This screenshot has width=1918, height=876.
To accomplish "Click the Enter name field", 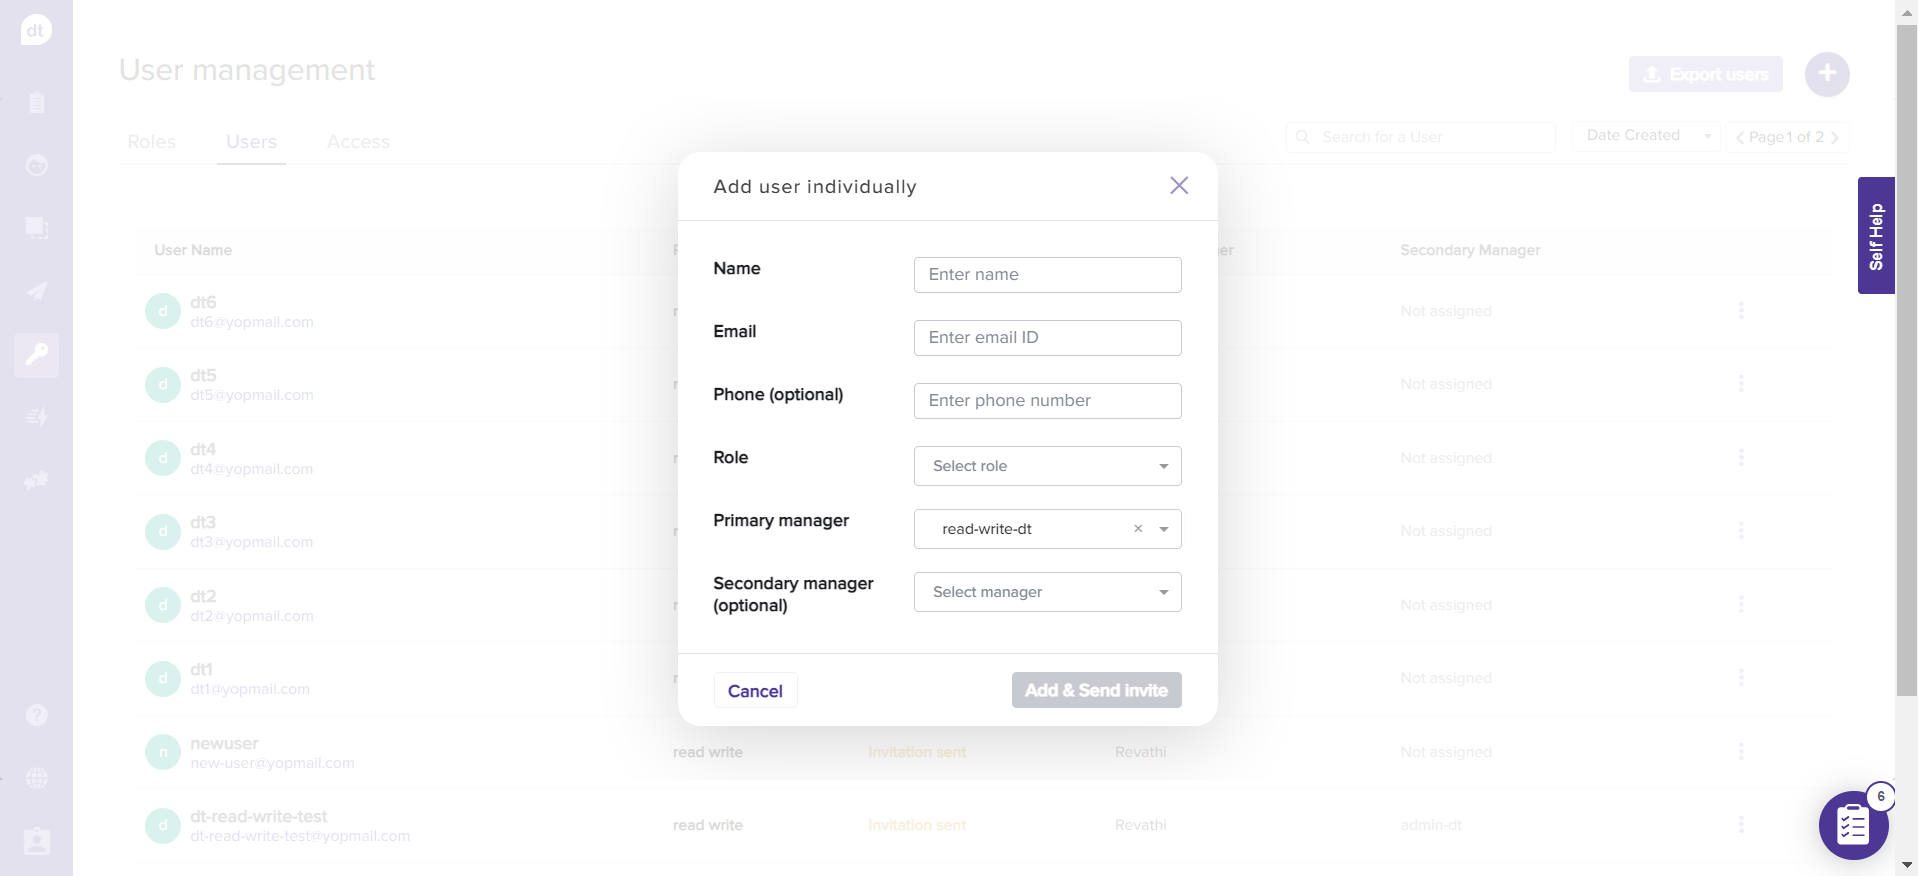I will click(1047, 275).
